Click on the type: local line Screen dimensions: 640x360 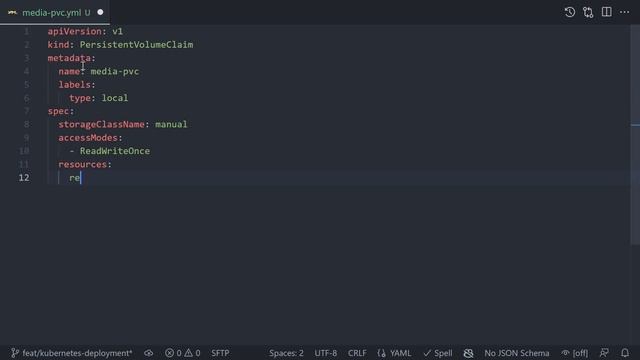click(x=98, y=98)
